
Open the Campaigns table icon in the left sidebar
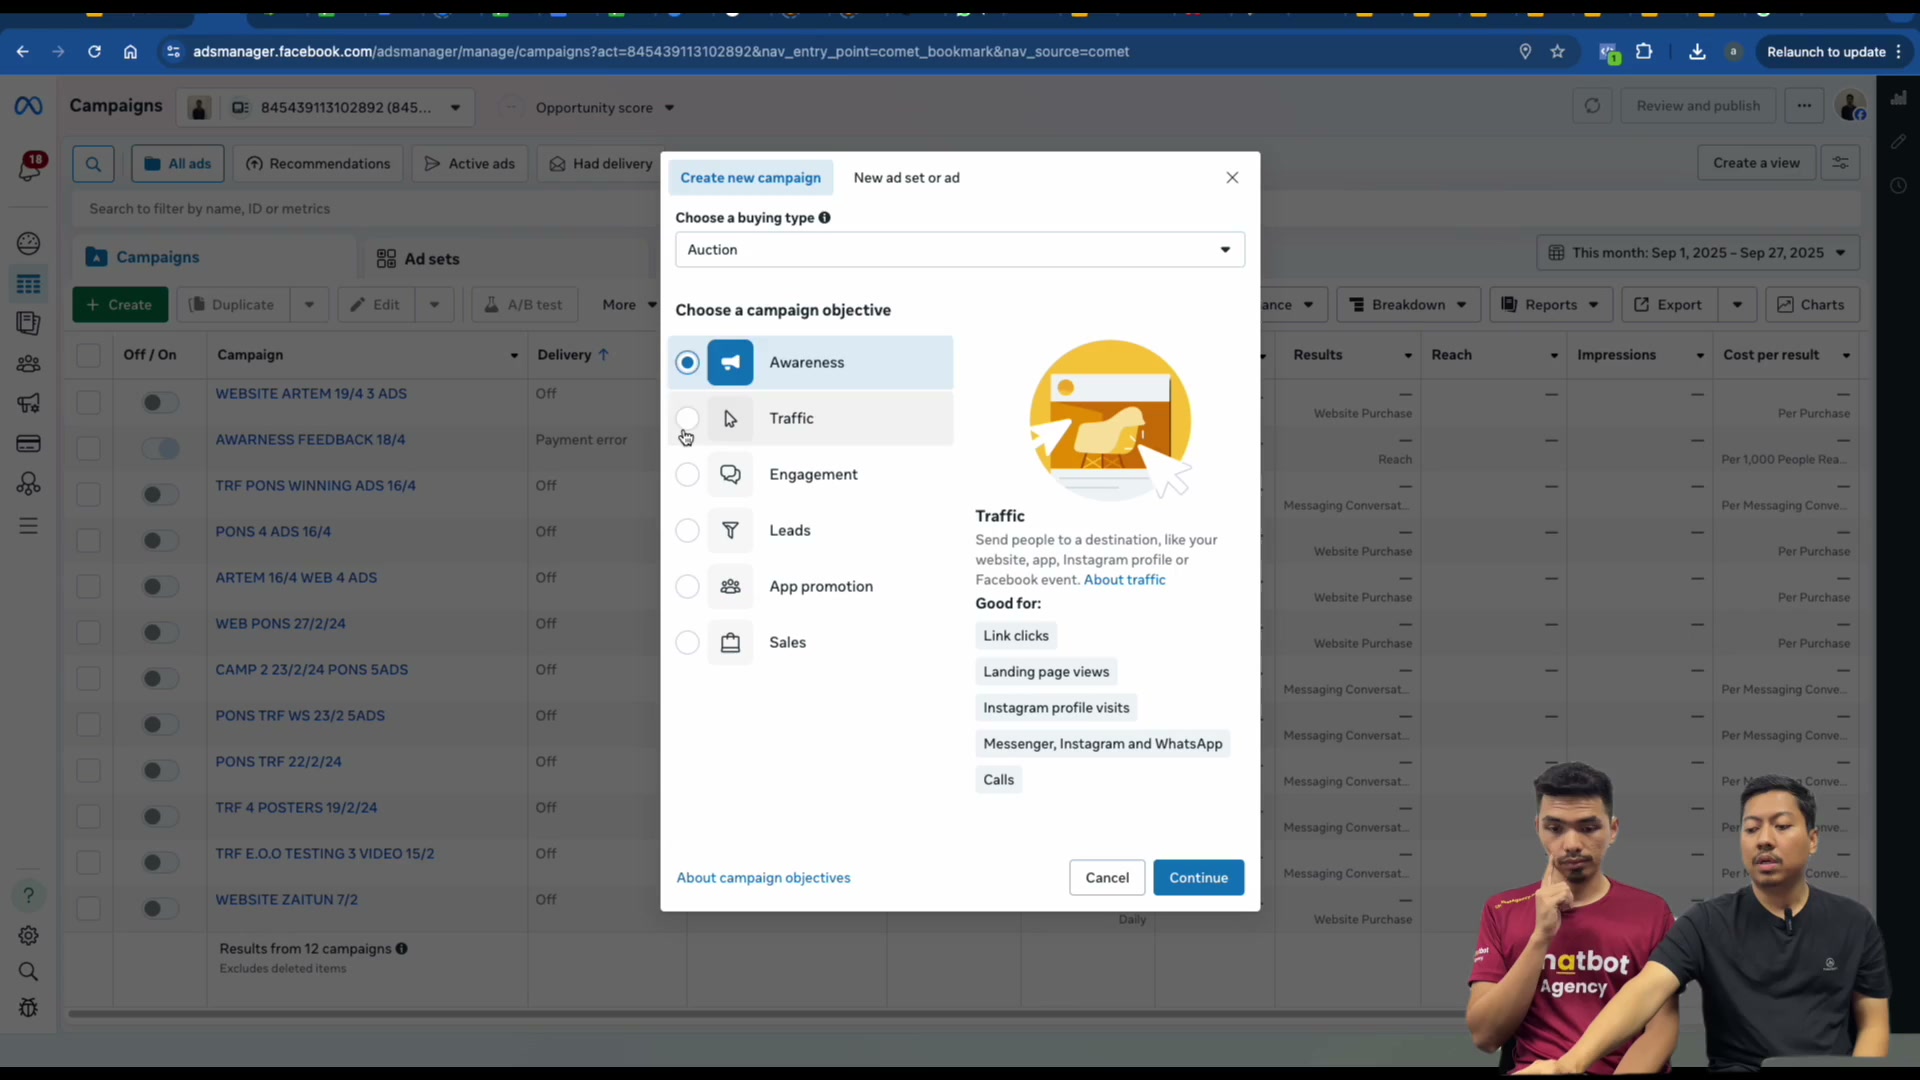click(28, 284)
